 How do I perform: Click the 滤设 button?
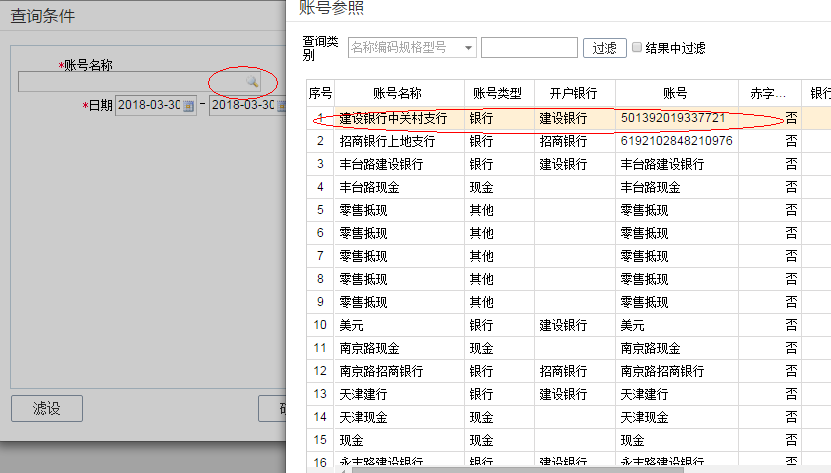pos(46,408)
